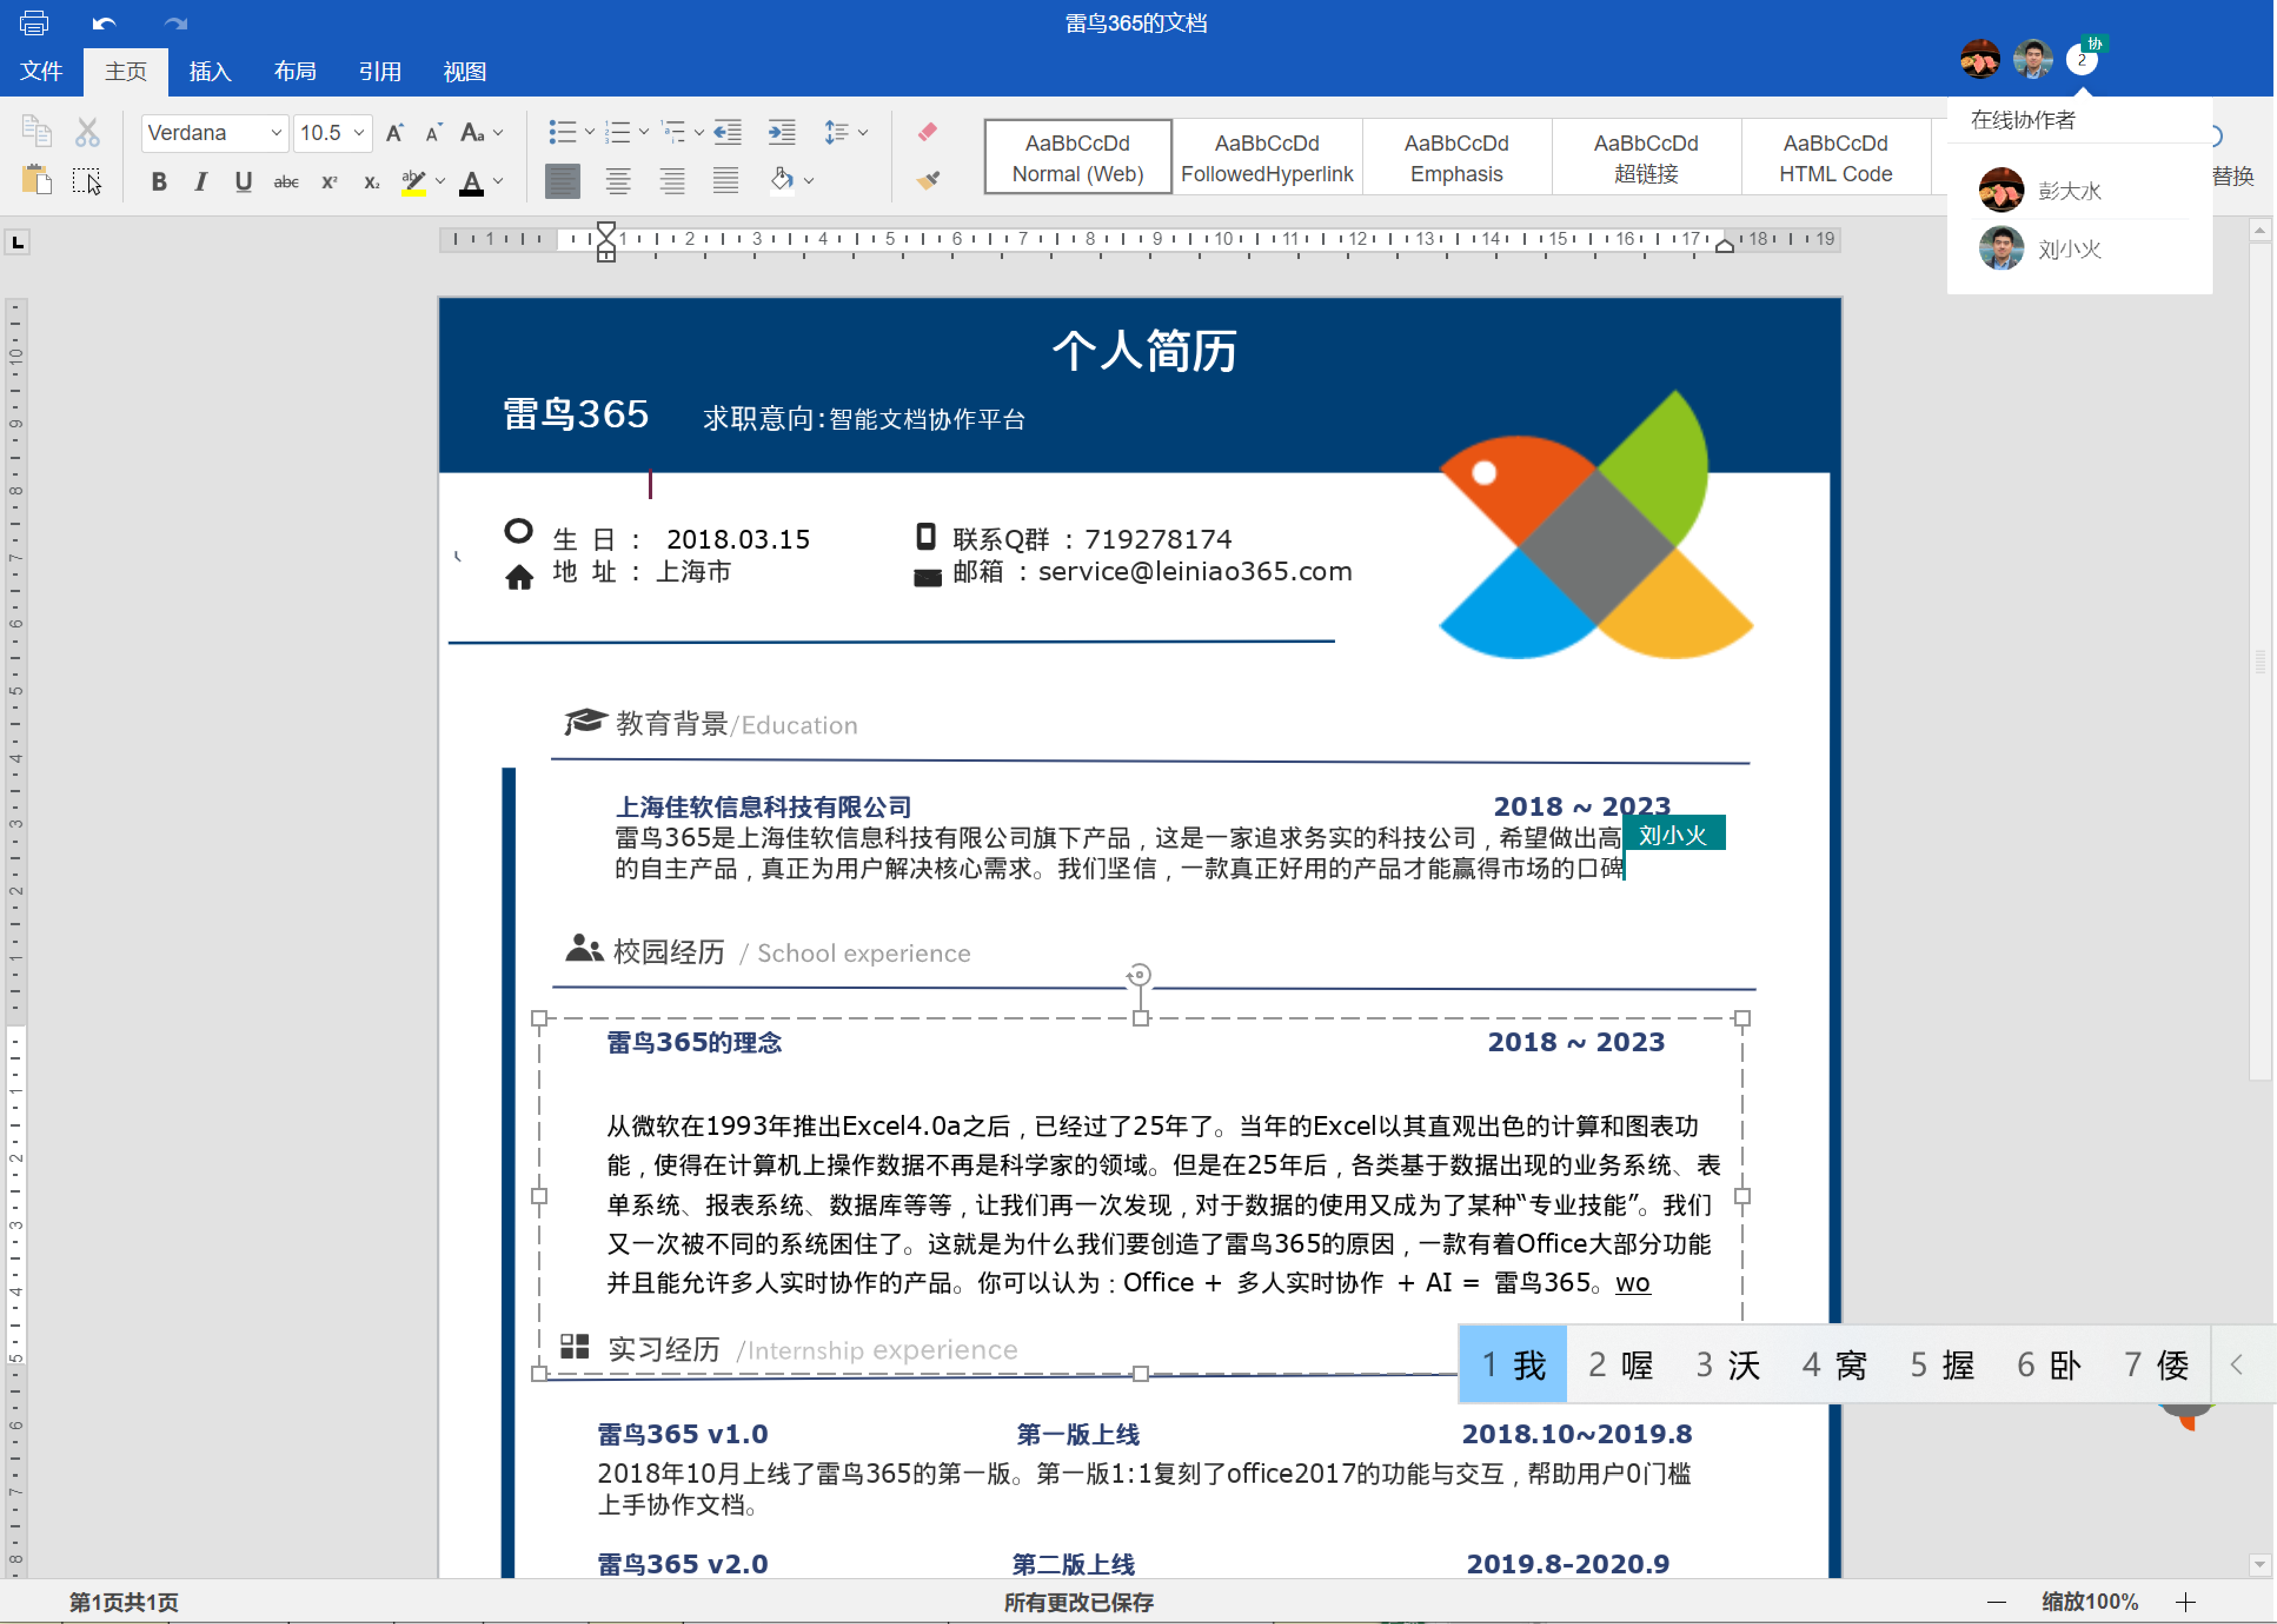Click the tab stop L selector

pos(17,242)
